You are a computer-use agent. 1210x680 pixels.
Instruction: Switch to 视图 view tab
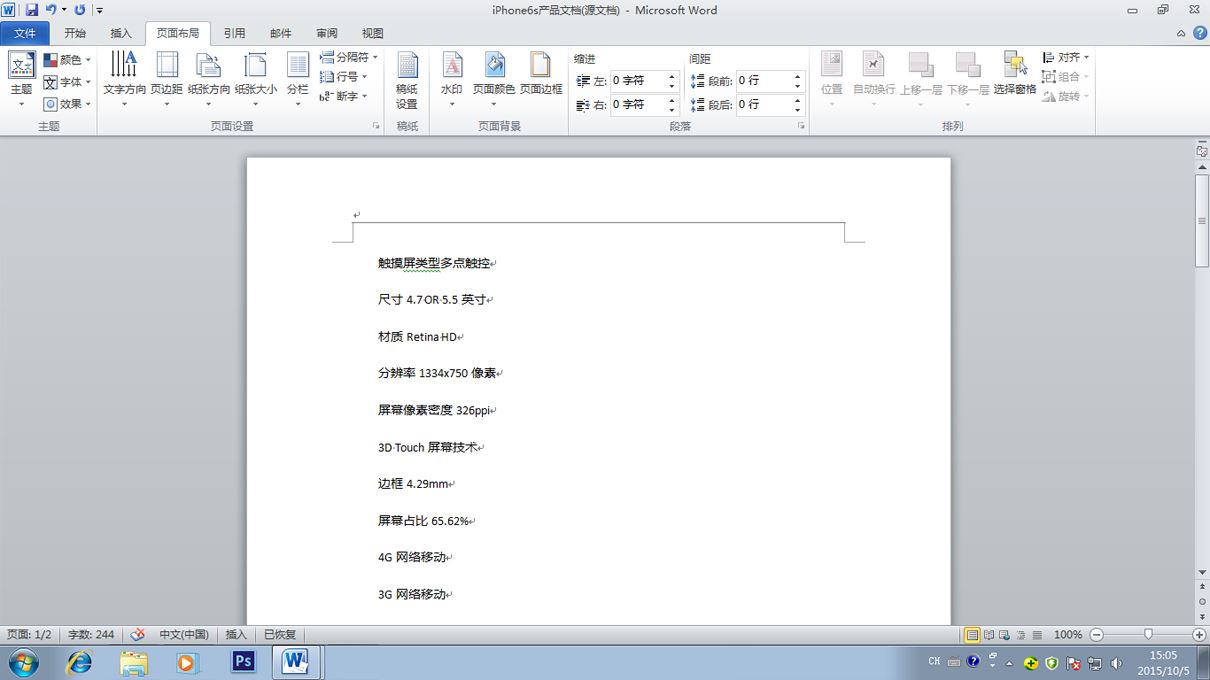pyautogui.click(x=372, y=33)
